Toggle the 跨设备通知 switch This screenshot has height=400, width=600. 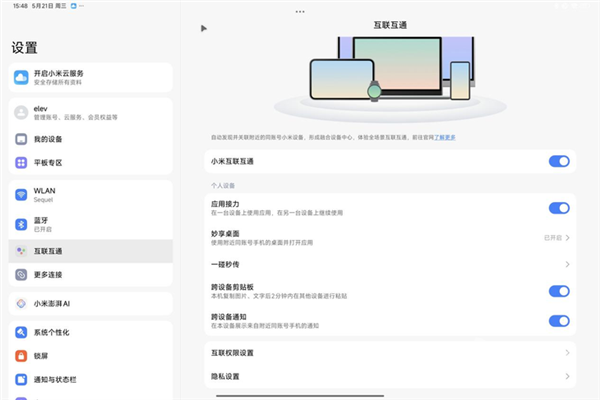559,321
